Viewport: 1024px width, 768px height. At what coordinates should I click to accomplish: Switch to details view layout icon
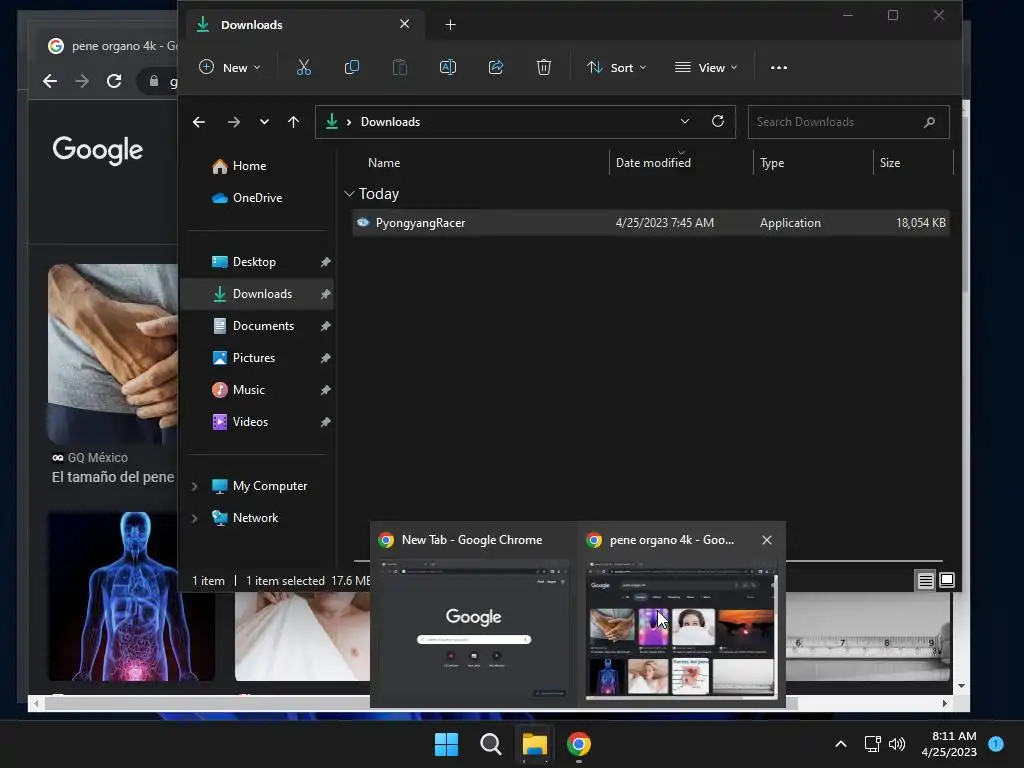click(925, 580)
